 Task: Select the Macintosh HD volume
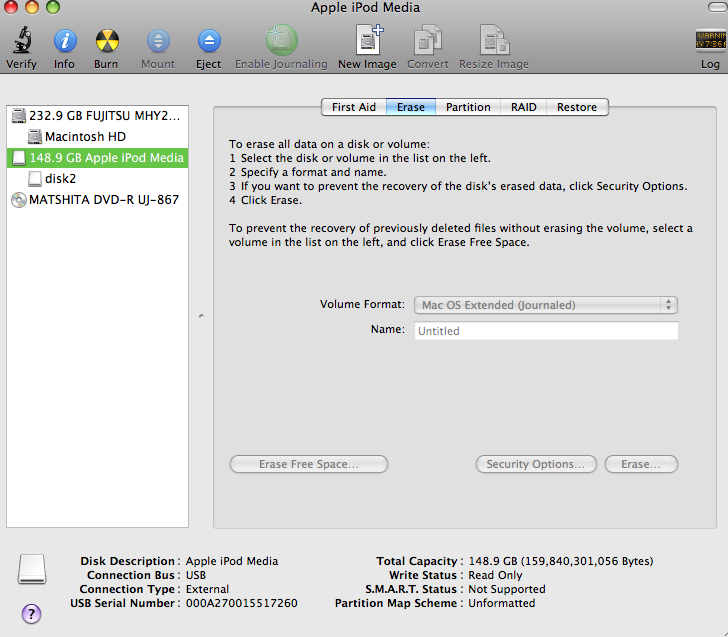[x=97, y=136]
